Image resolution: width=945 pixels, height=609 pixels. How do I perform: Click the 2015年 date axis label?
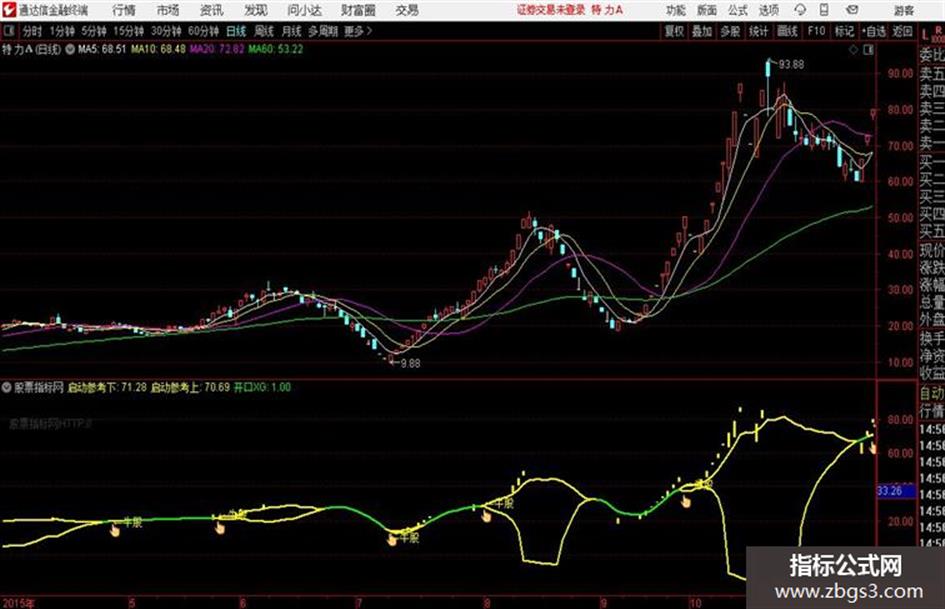(18, 603)
